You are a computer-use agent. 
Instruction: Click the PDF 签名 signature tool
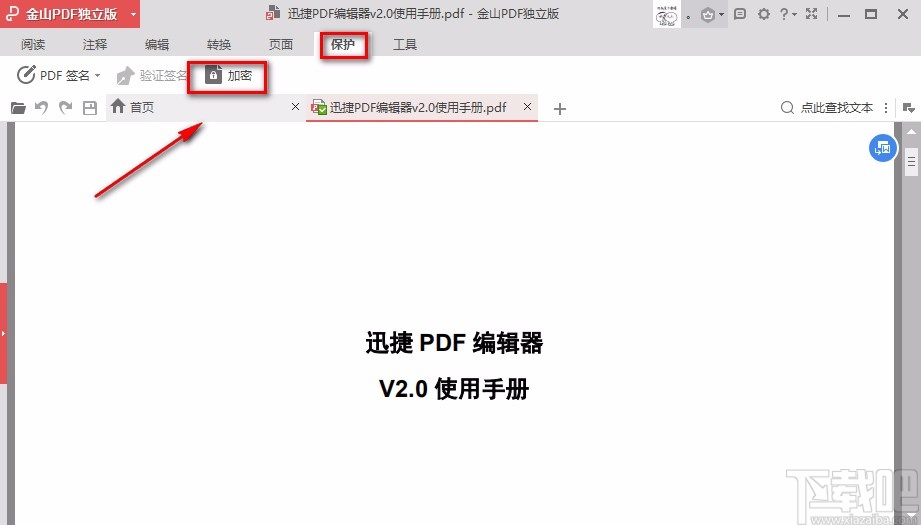click(53, 75)
